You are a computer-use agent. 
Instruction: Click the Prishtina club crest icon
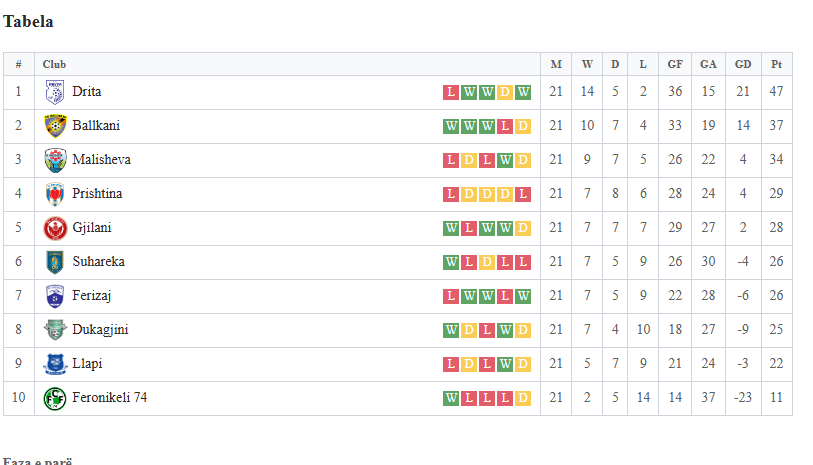pos(55,194)
